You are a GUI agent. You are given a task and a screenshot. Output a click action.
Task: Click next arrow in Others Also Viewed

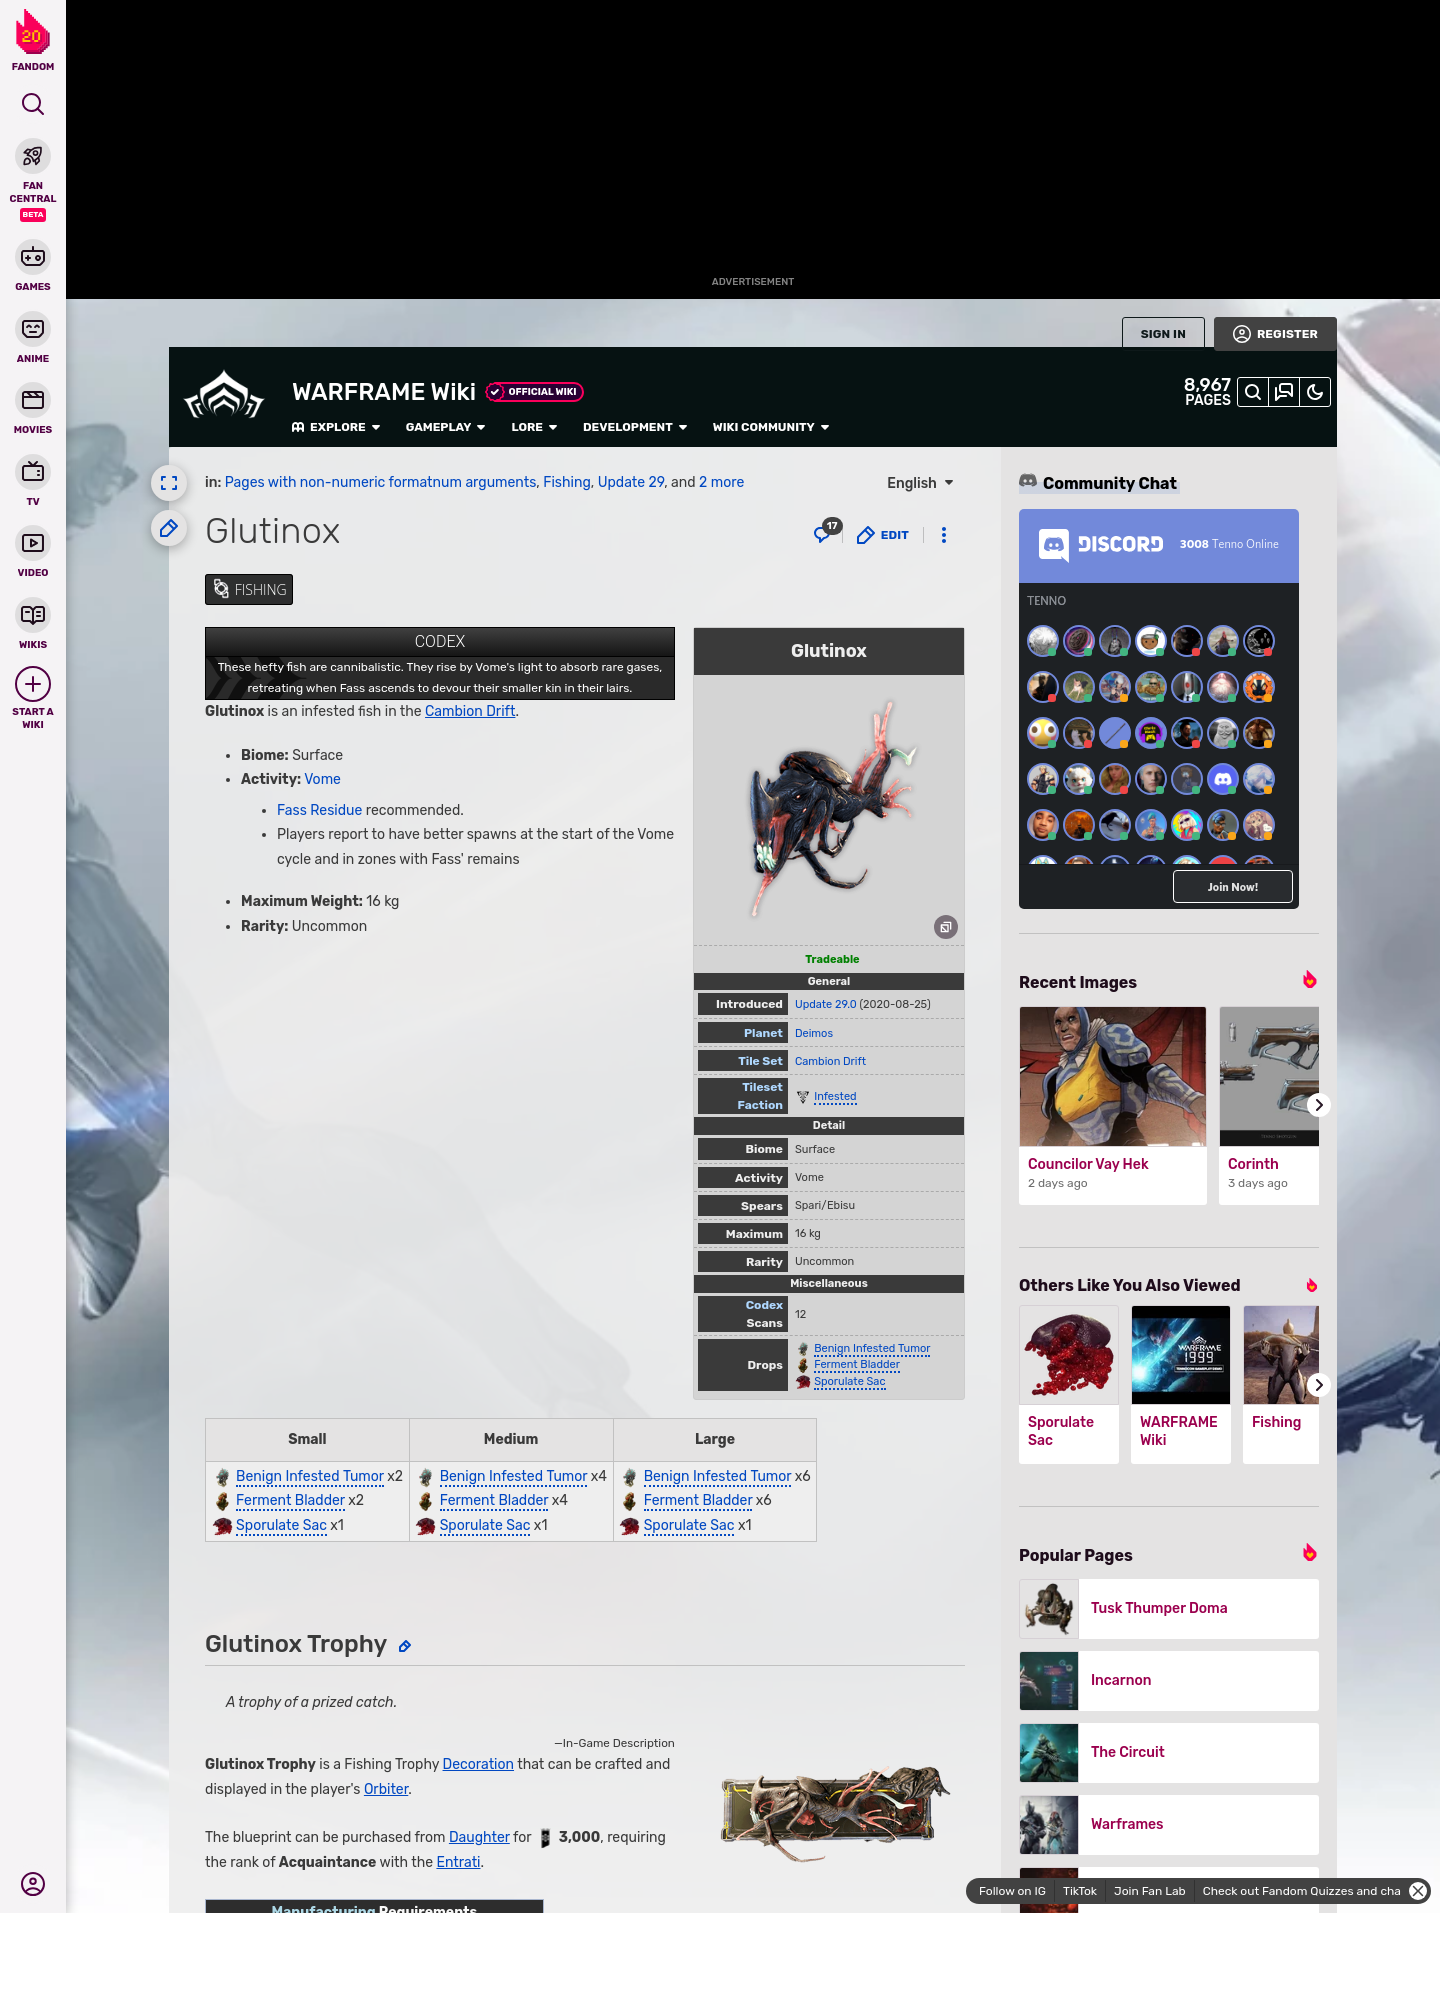point(1319,1385)
